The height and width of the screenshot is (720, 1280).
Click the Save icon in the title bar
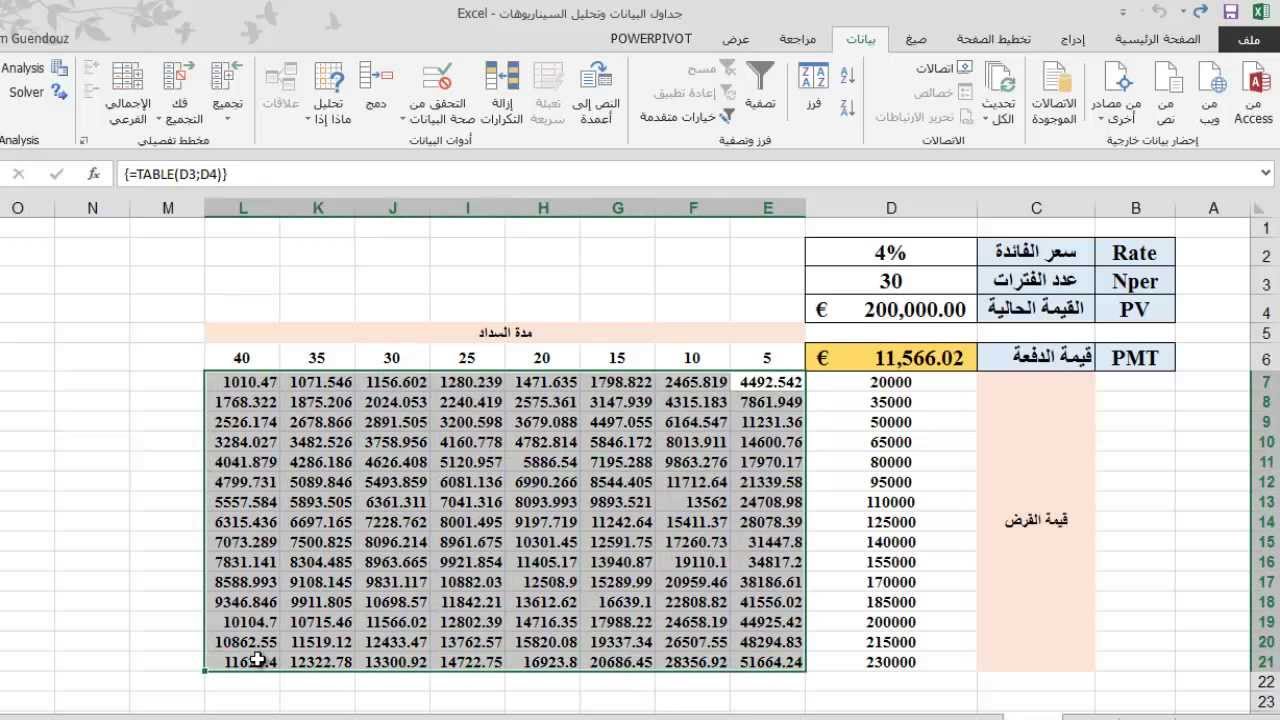(1231, 12)
